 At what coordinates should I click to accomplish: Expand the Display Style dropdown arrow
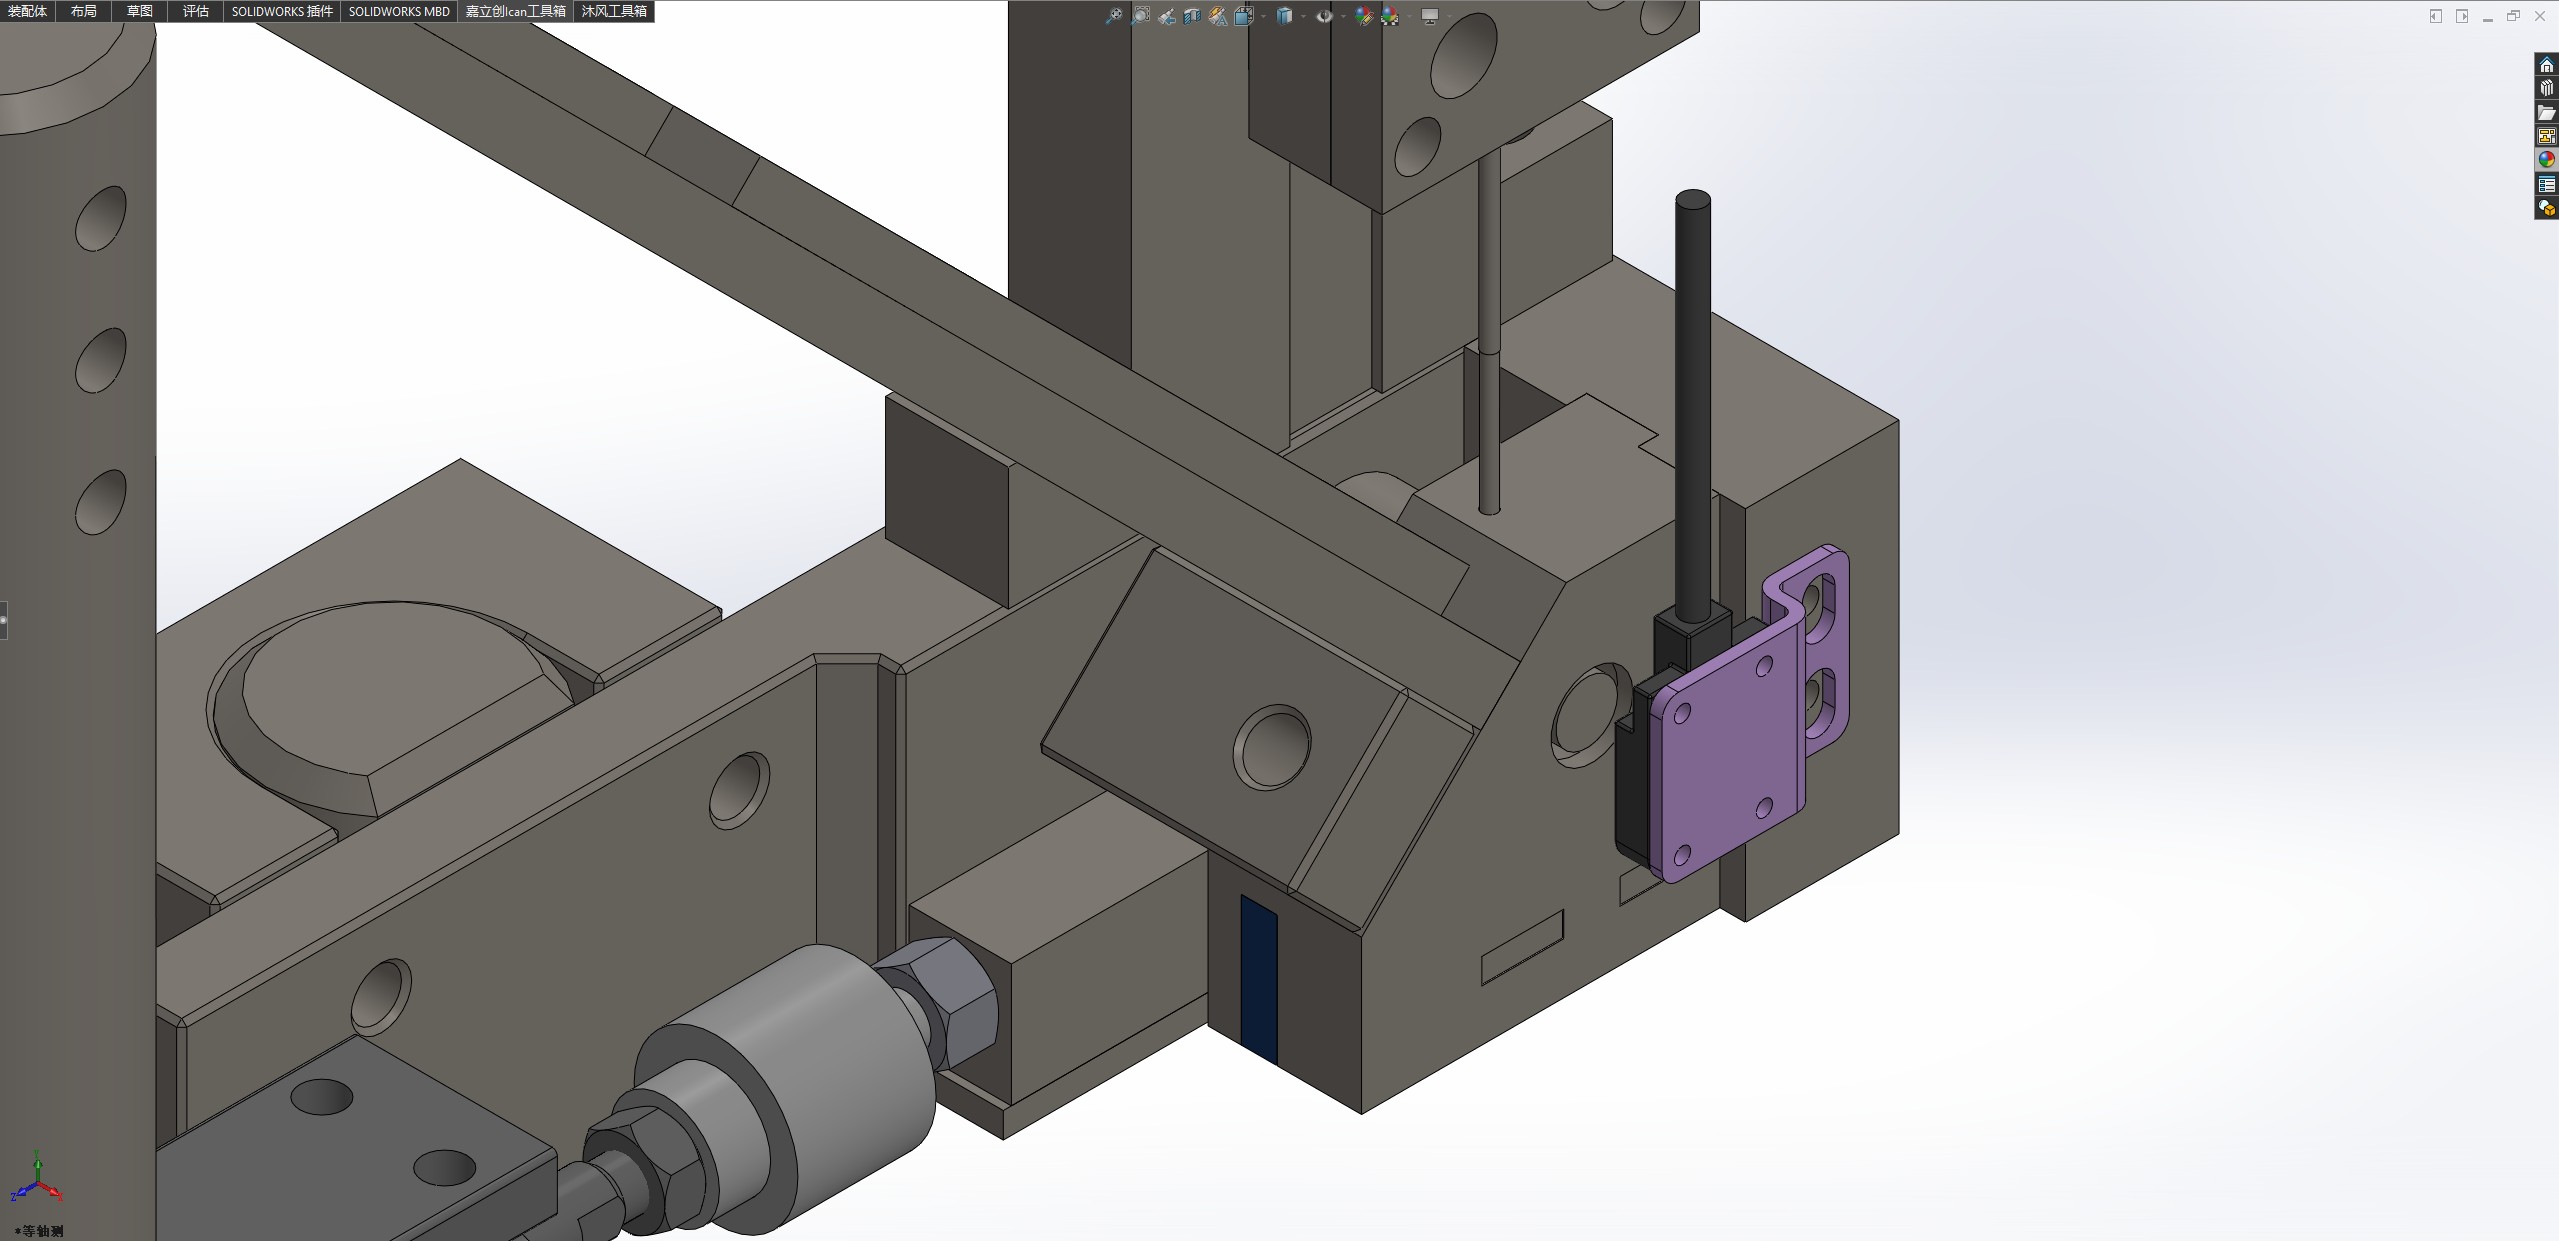pos(1303,16)
